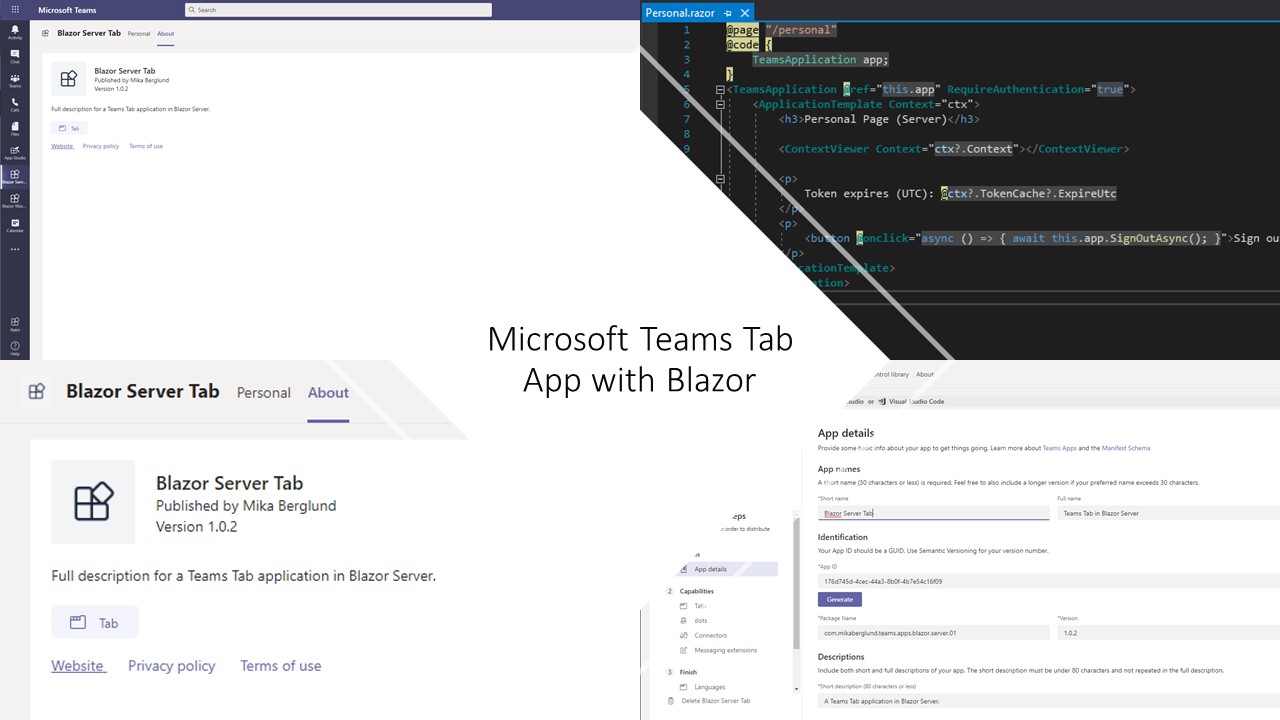Collapse the TeamsApplication code block on line 5
The width and height of the screenshot is (1280, 720).
(x=720, y=89)
